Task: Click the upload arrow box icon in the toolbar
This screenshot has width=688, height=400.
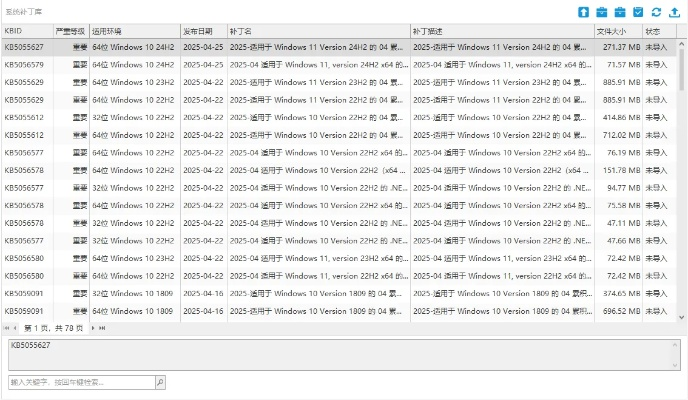Action: click(x=584, y=11)
